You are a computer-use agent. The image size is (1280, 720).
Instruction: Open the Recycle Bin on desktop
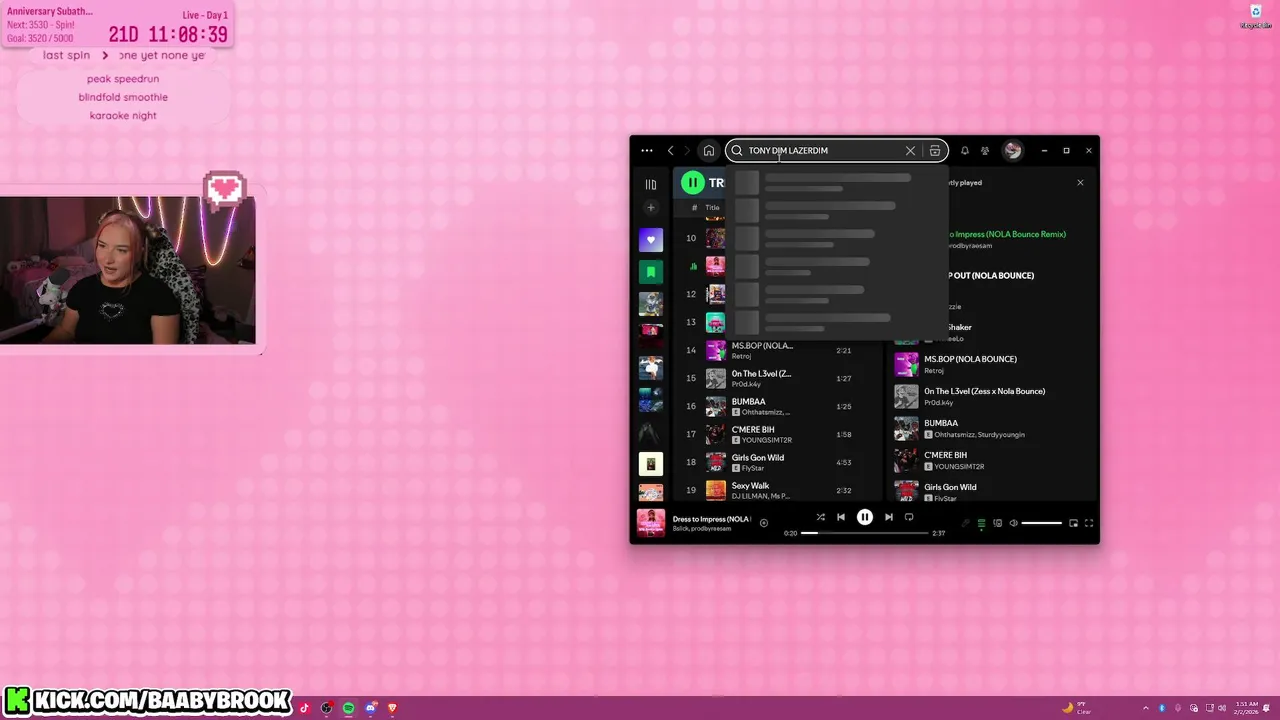[x=1255, y=16]
